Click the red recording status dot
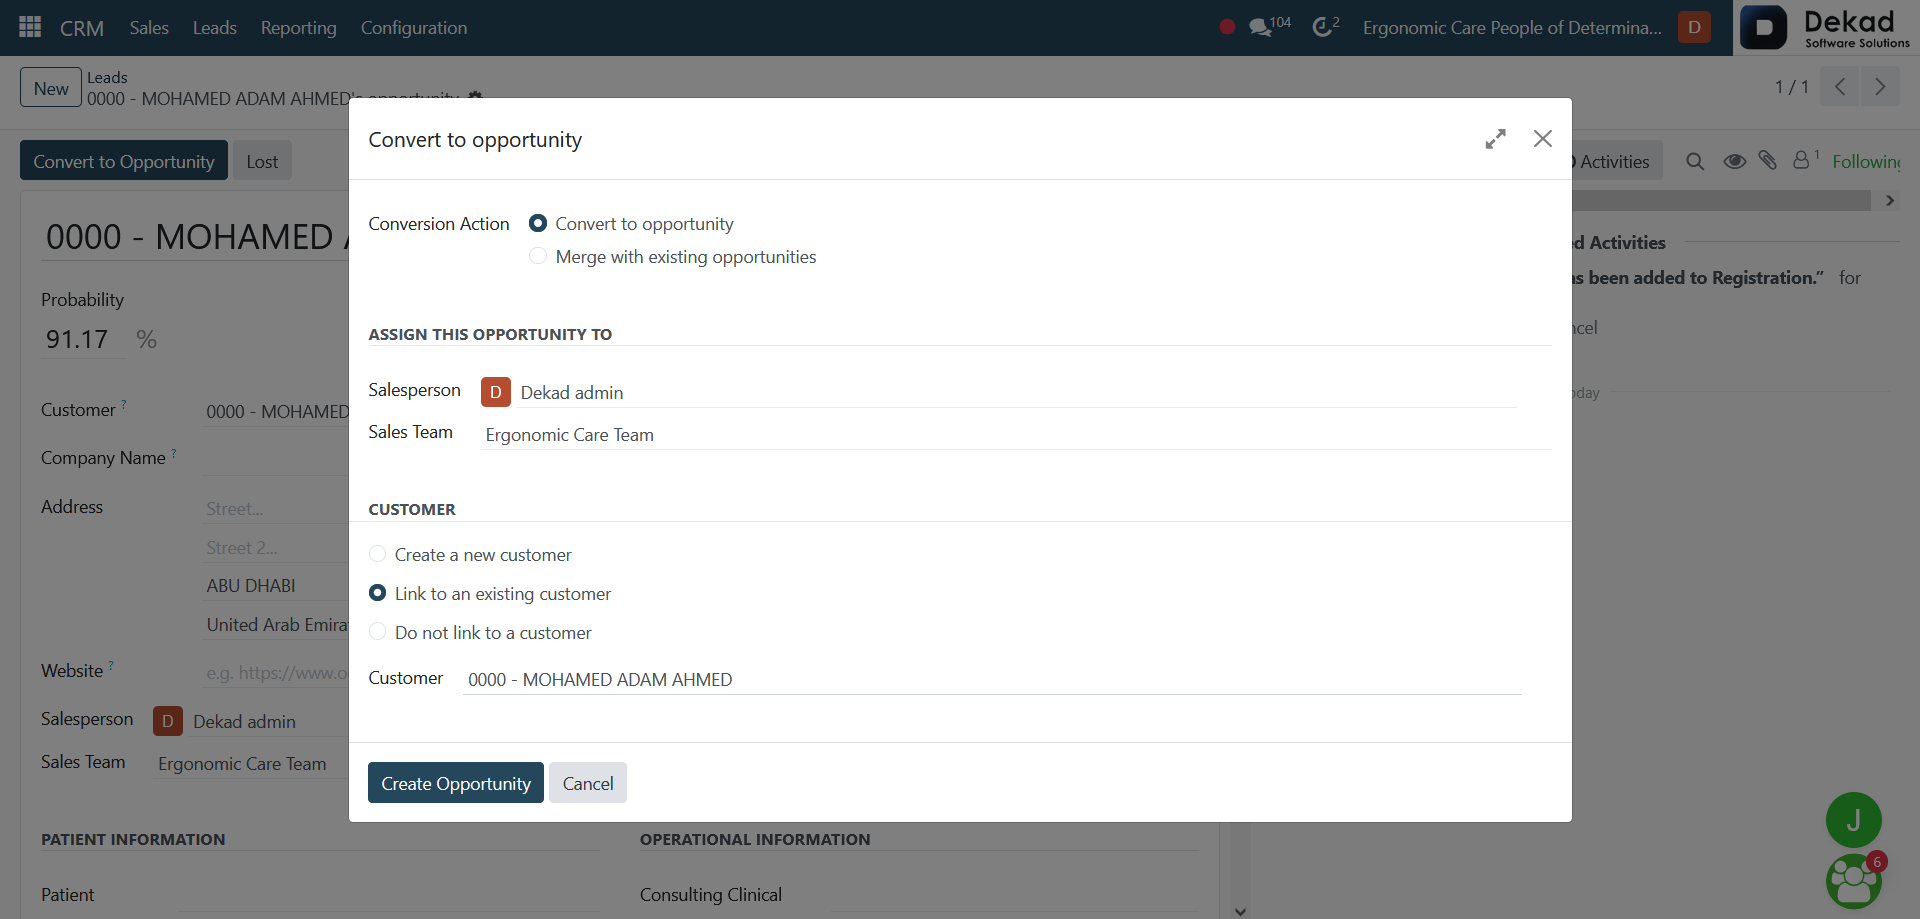This screenshot has height=919, width=1920. [x=1227, y=27]
